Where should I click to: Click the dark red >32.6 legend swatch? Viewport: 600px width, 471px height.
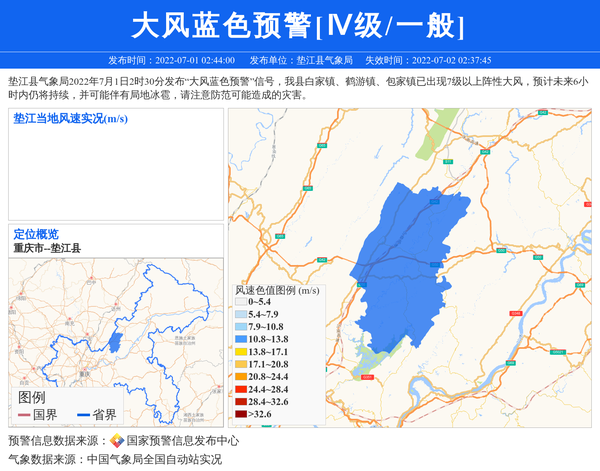click(240, 413)
